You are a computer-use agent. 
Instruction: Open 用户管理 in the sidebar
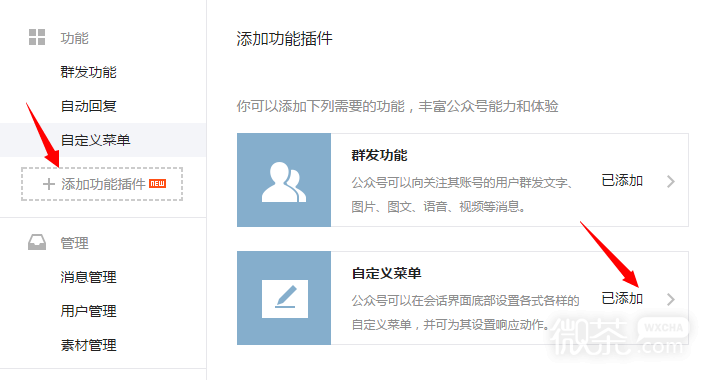[x=89, y=311]
